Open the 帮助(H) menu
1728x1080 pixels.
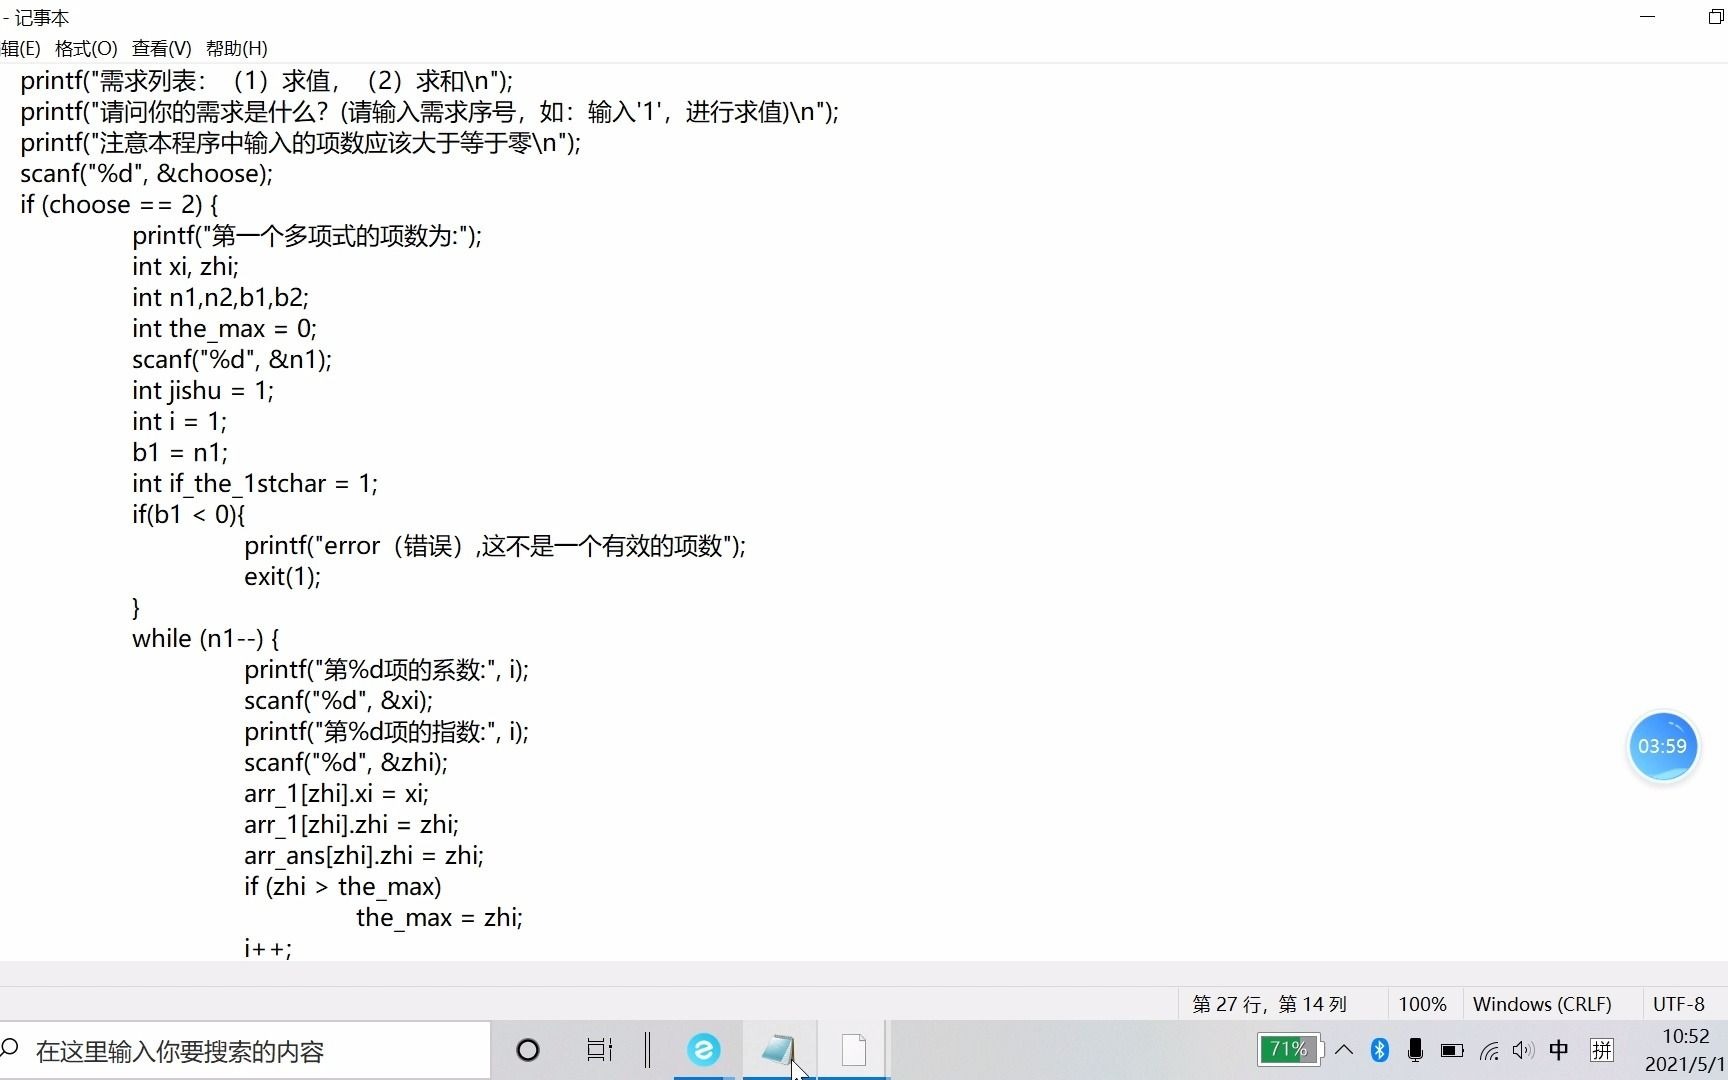point(236,48)
